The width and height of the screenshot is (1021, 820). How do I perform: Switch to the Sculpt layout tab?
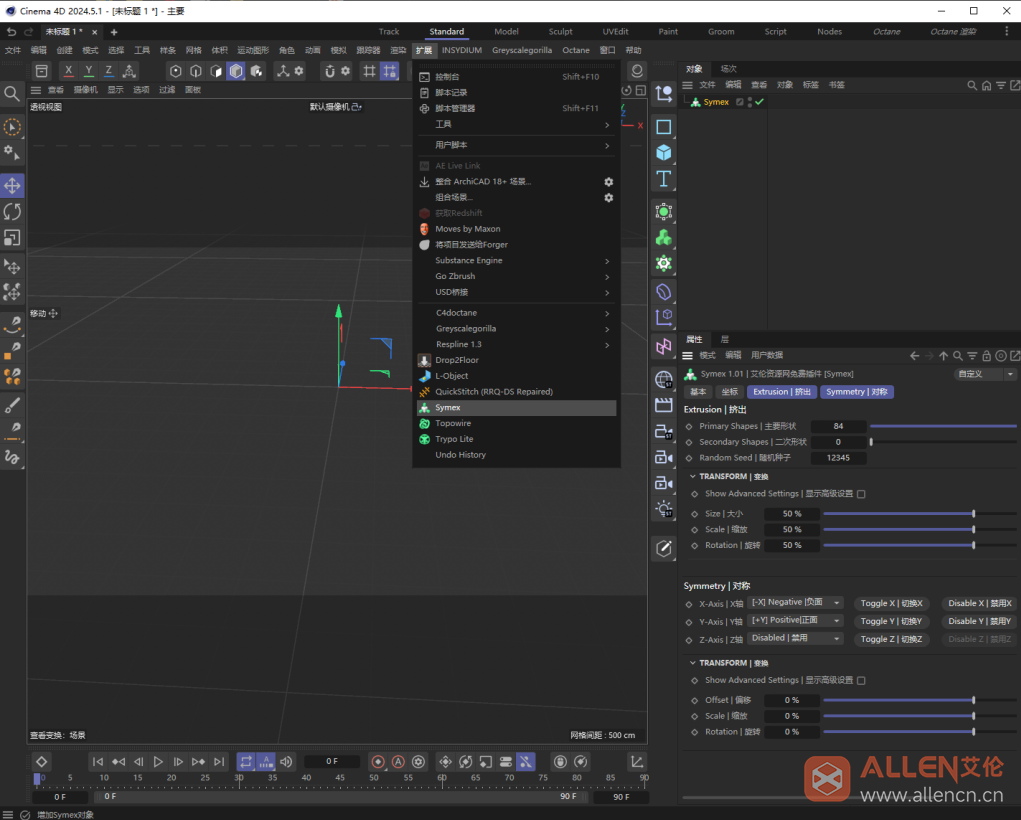pyautogui.click(x=560, y=32)
